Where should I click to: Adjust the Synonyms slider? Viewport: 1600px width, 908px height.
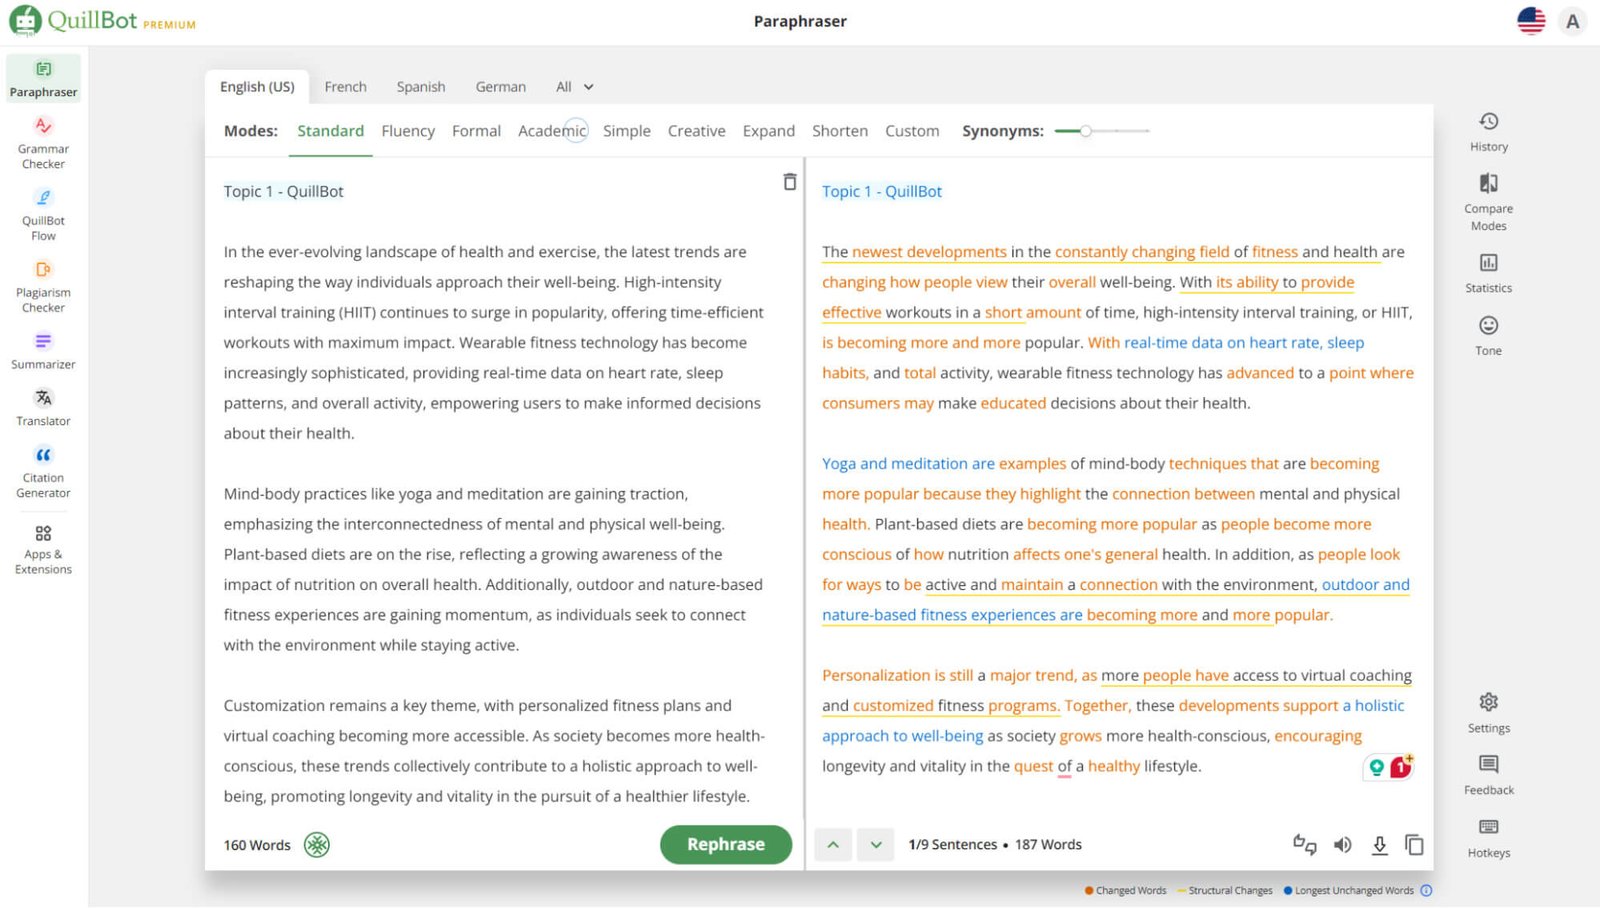[x=1085, y=131]
